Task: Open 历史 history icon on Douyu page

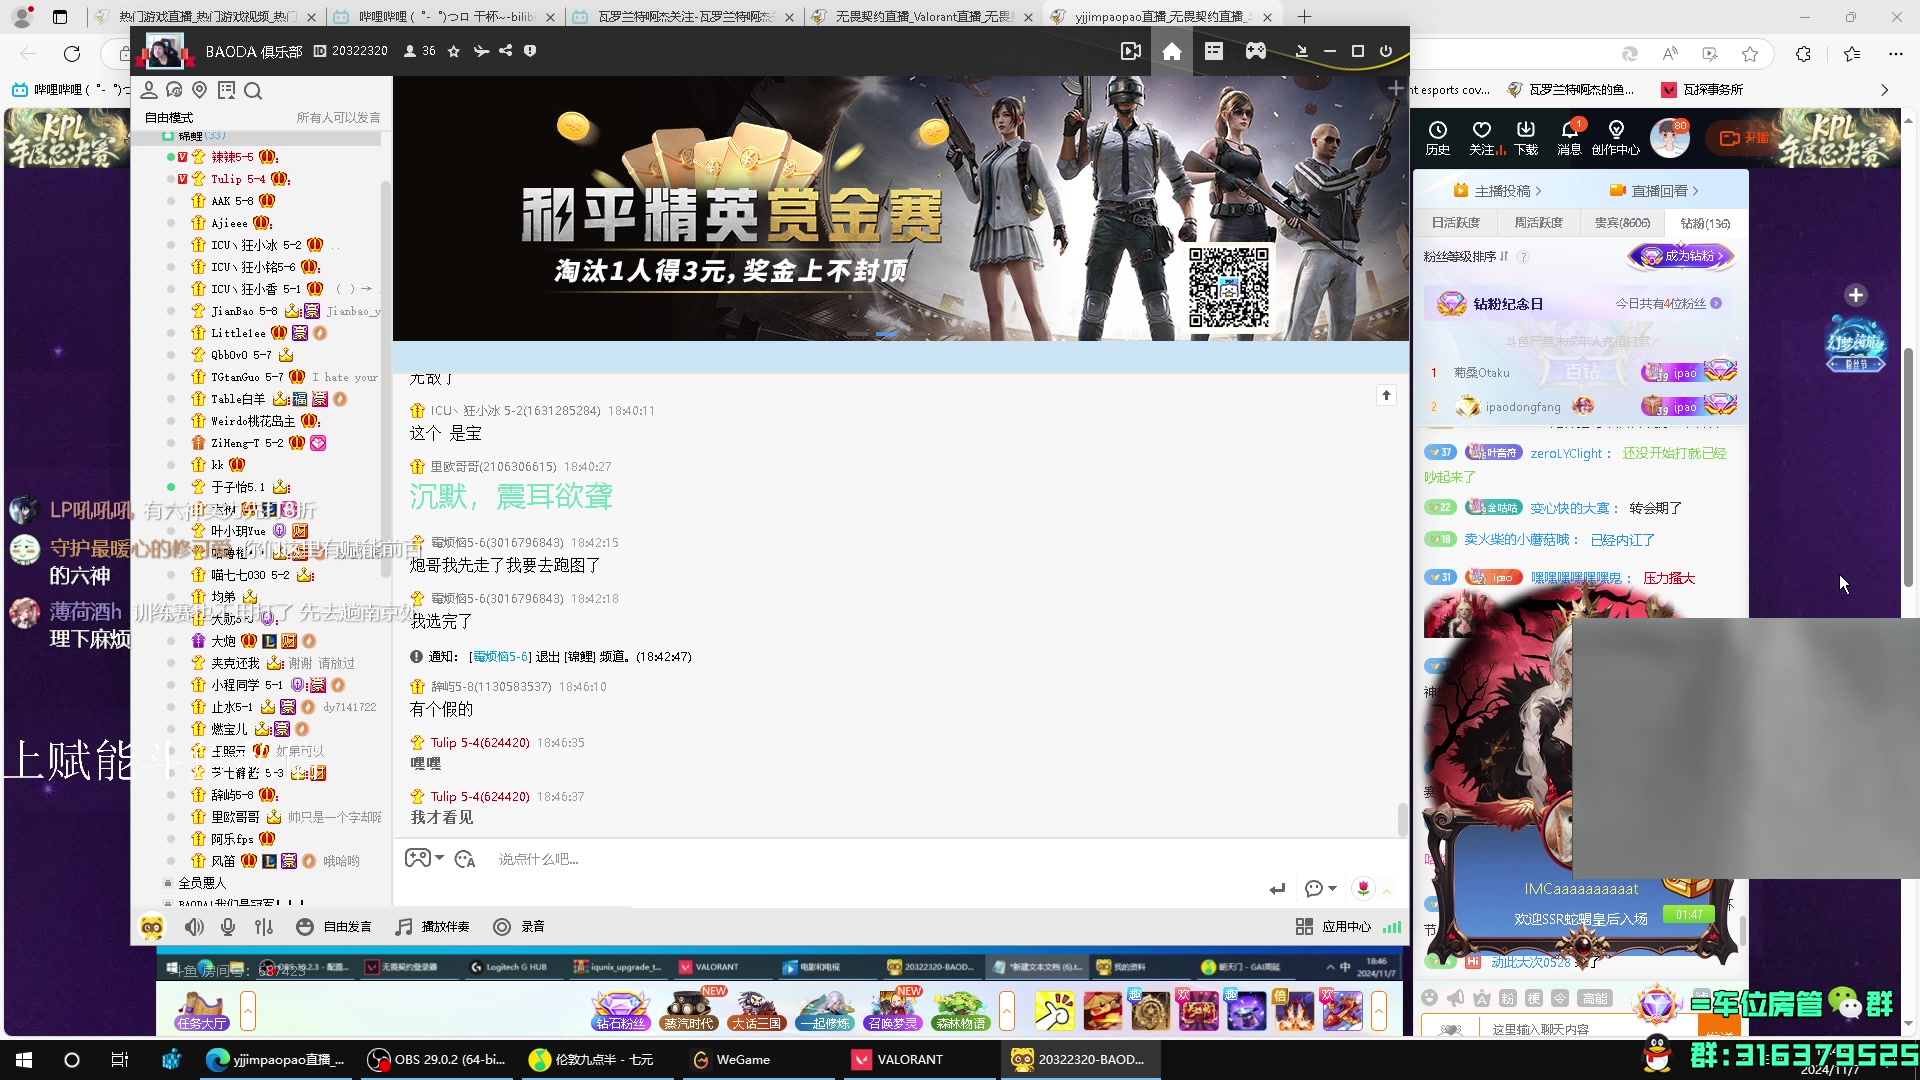Action: 1438,138
